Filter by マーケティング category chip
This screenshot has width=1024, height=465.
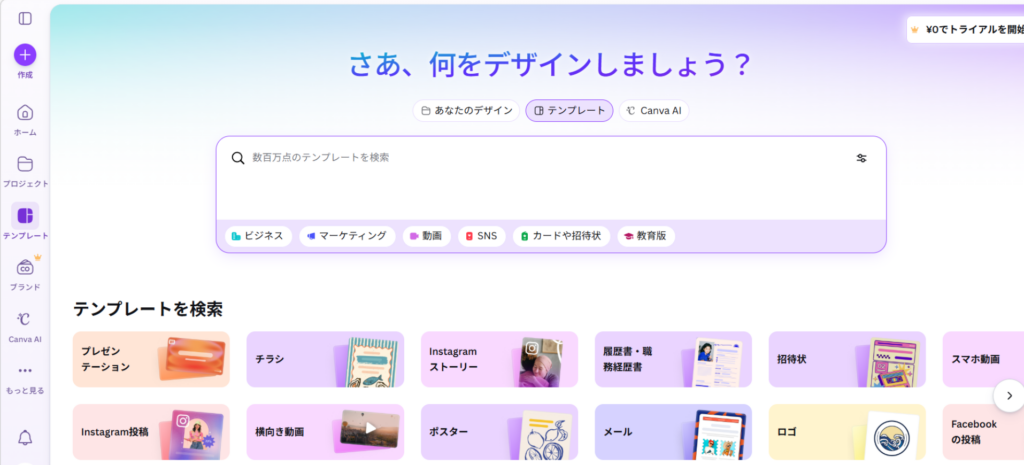pos(347,236)
